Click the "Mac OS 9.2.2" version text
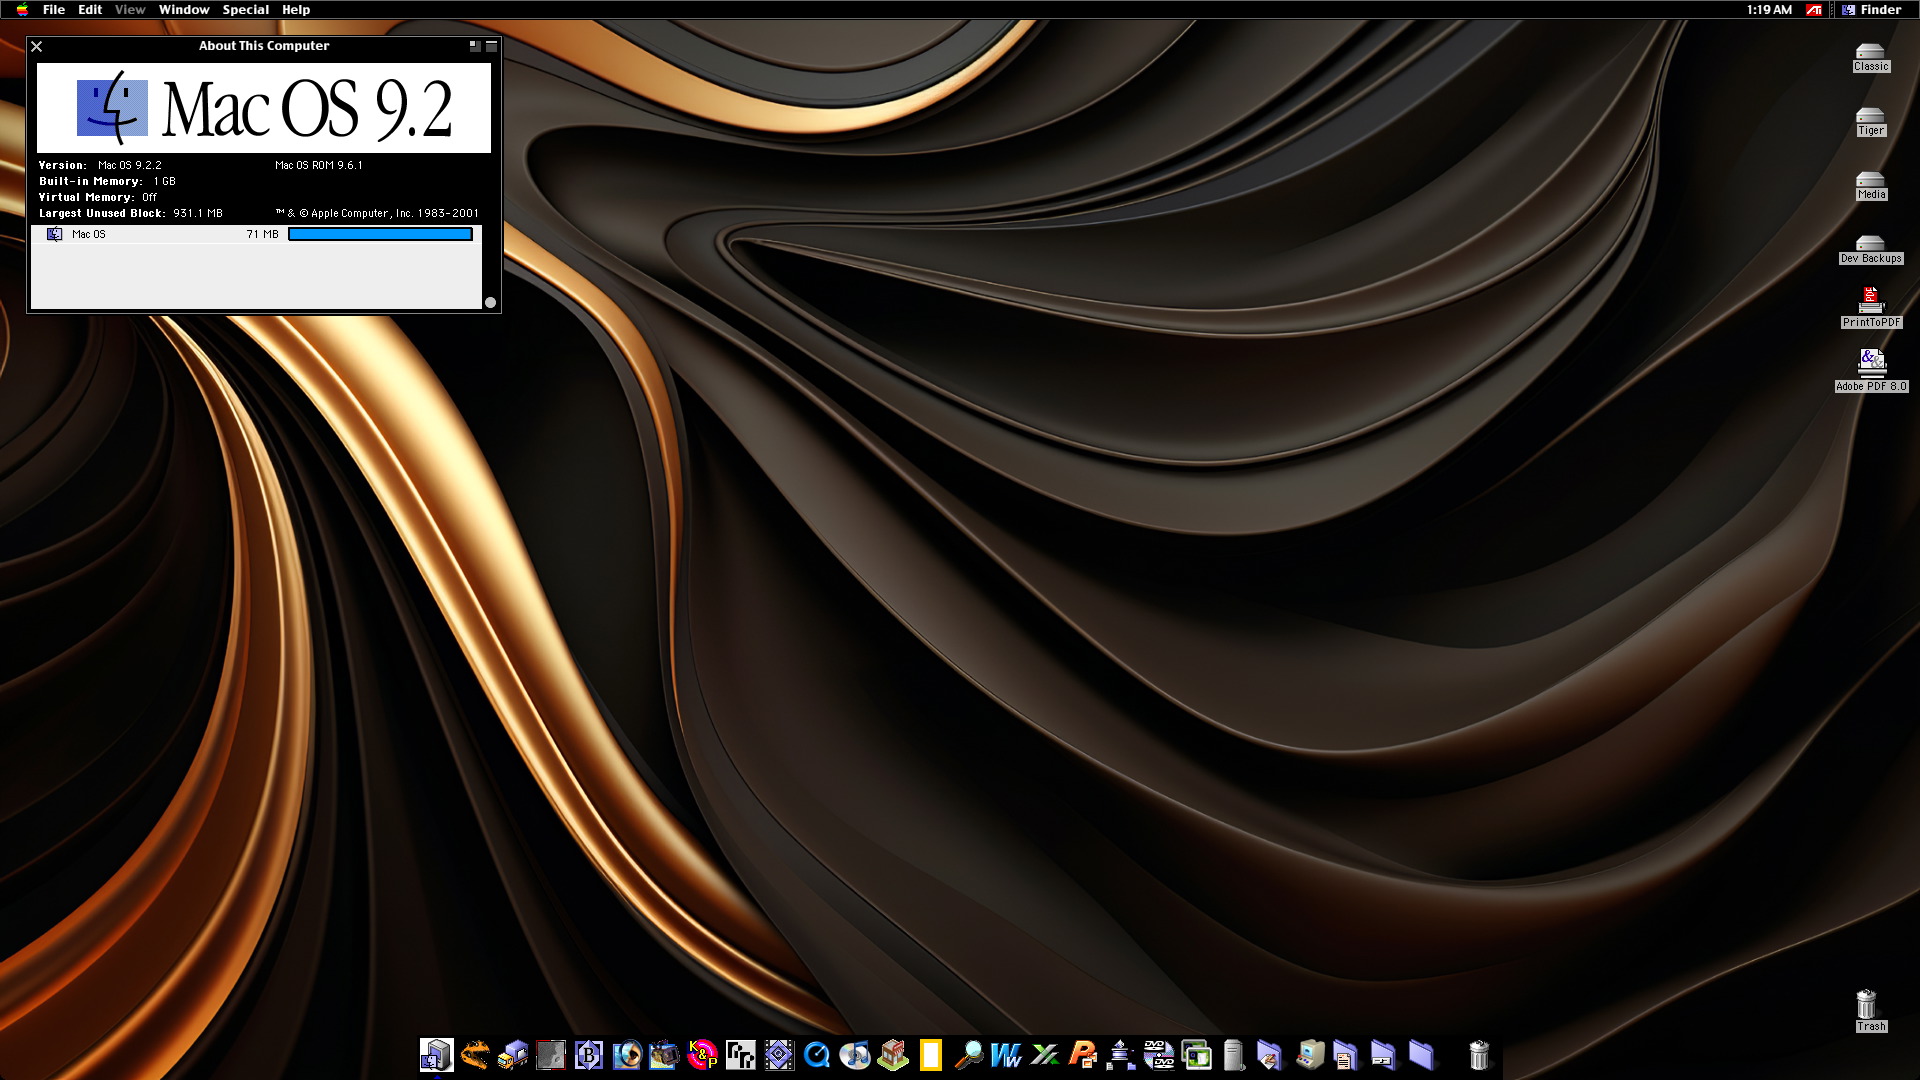 tap(130, 166)
